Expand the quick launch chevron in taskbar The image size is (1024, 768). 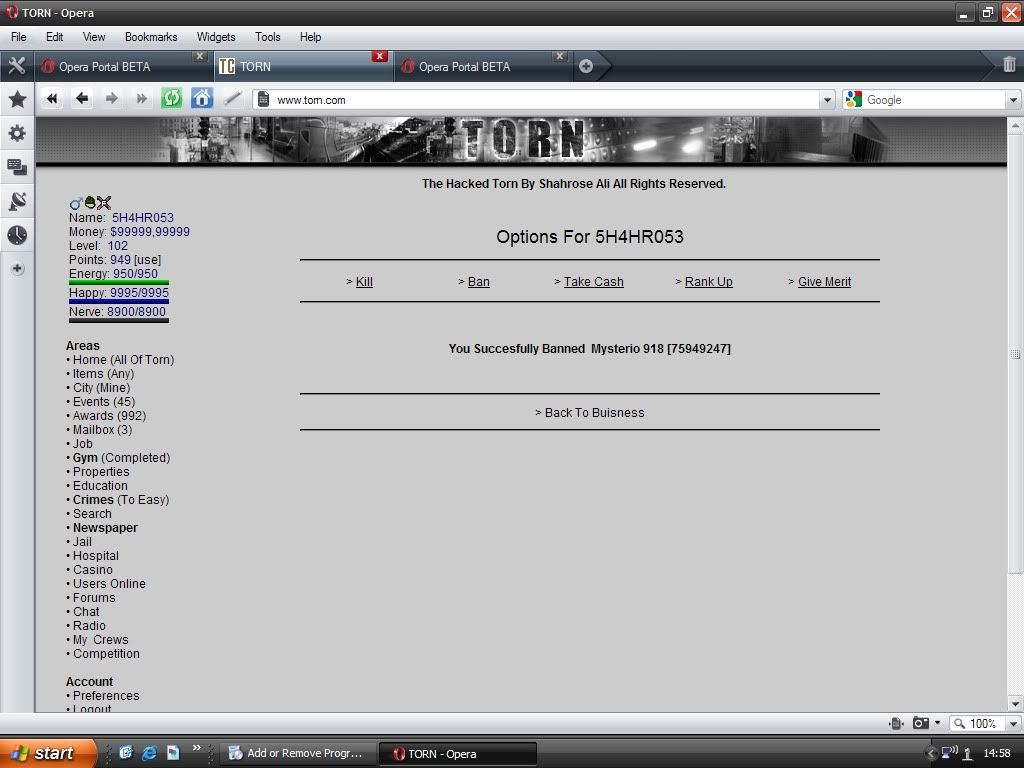pos(196,748)
